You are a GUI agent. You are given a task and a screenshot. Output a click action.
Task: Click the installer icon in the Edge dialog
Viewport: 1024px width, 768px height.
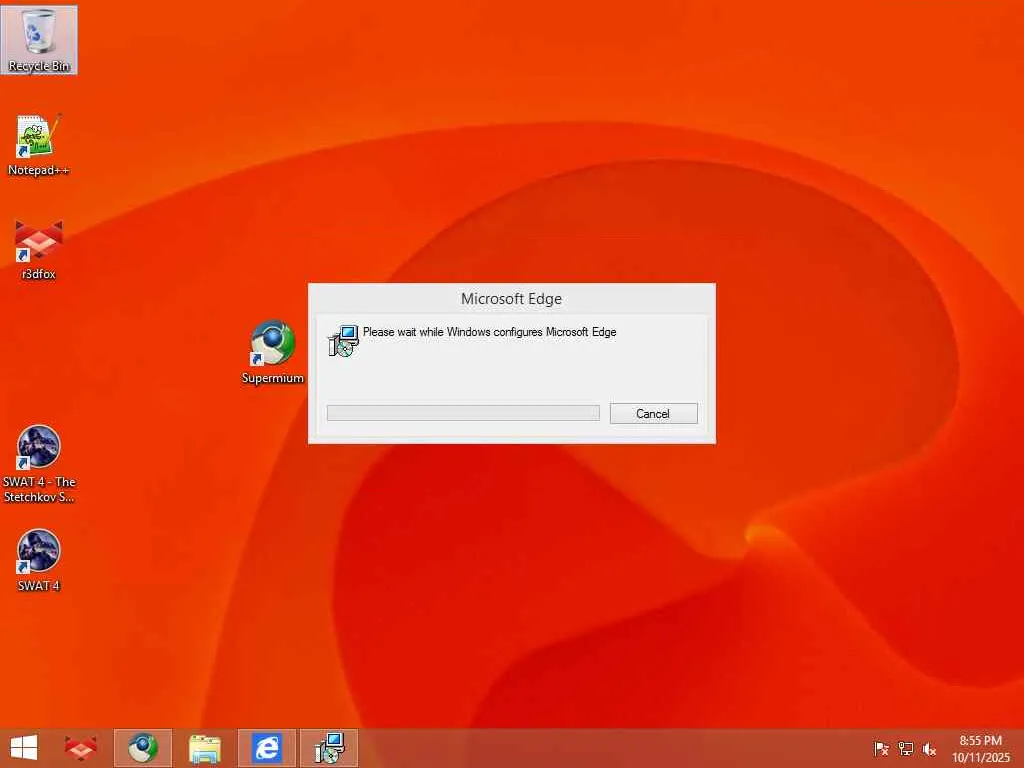[x=343, y=341]
